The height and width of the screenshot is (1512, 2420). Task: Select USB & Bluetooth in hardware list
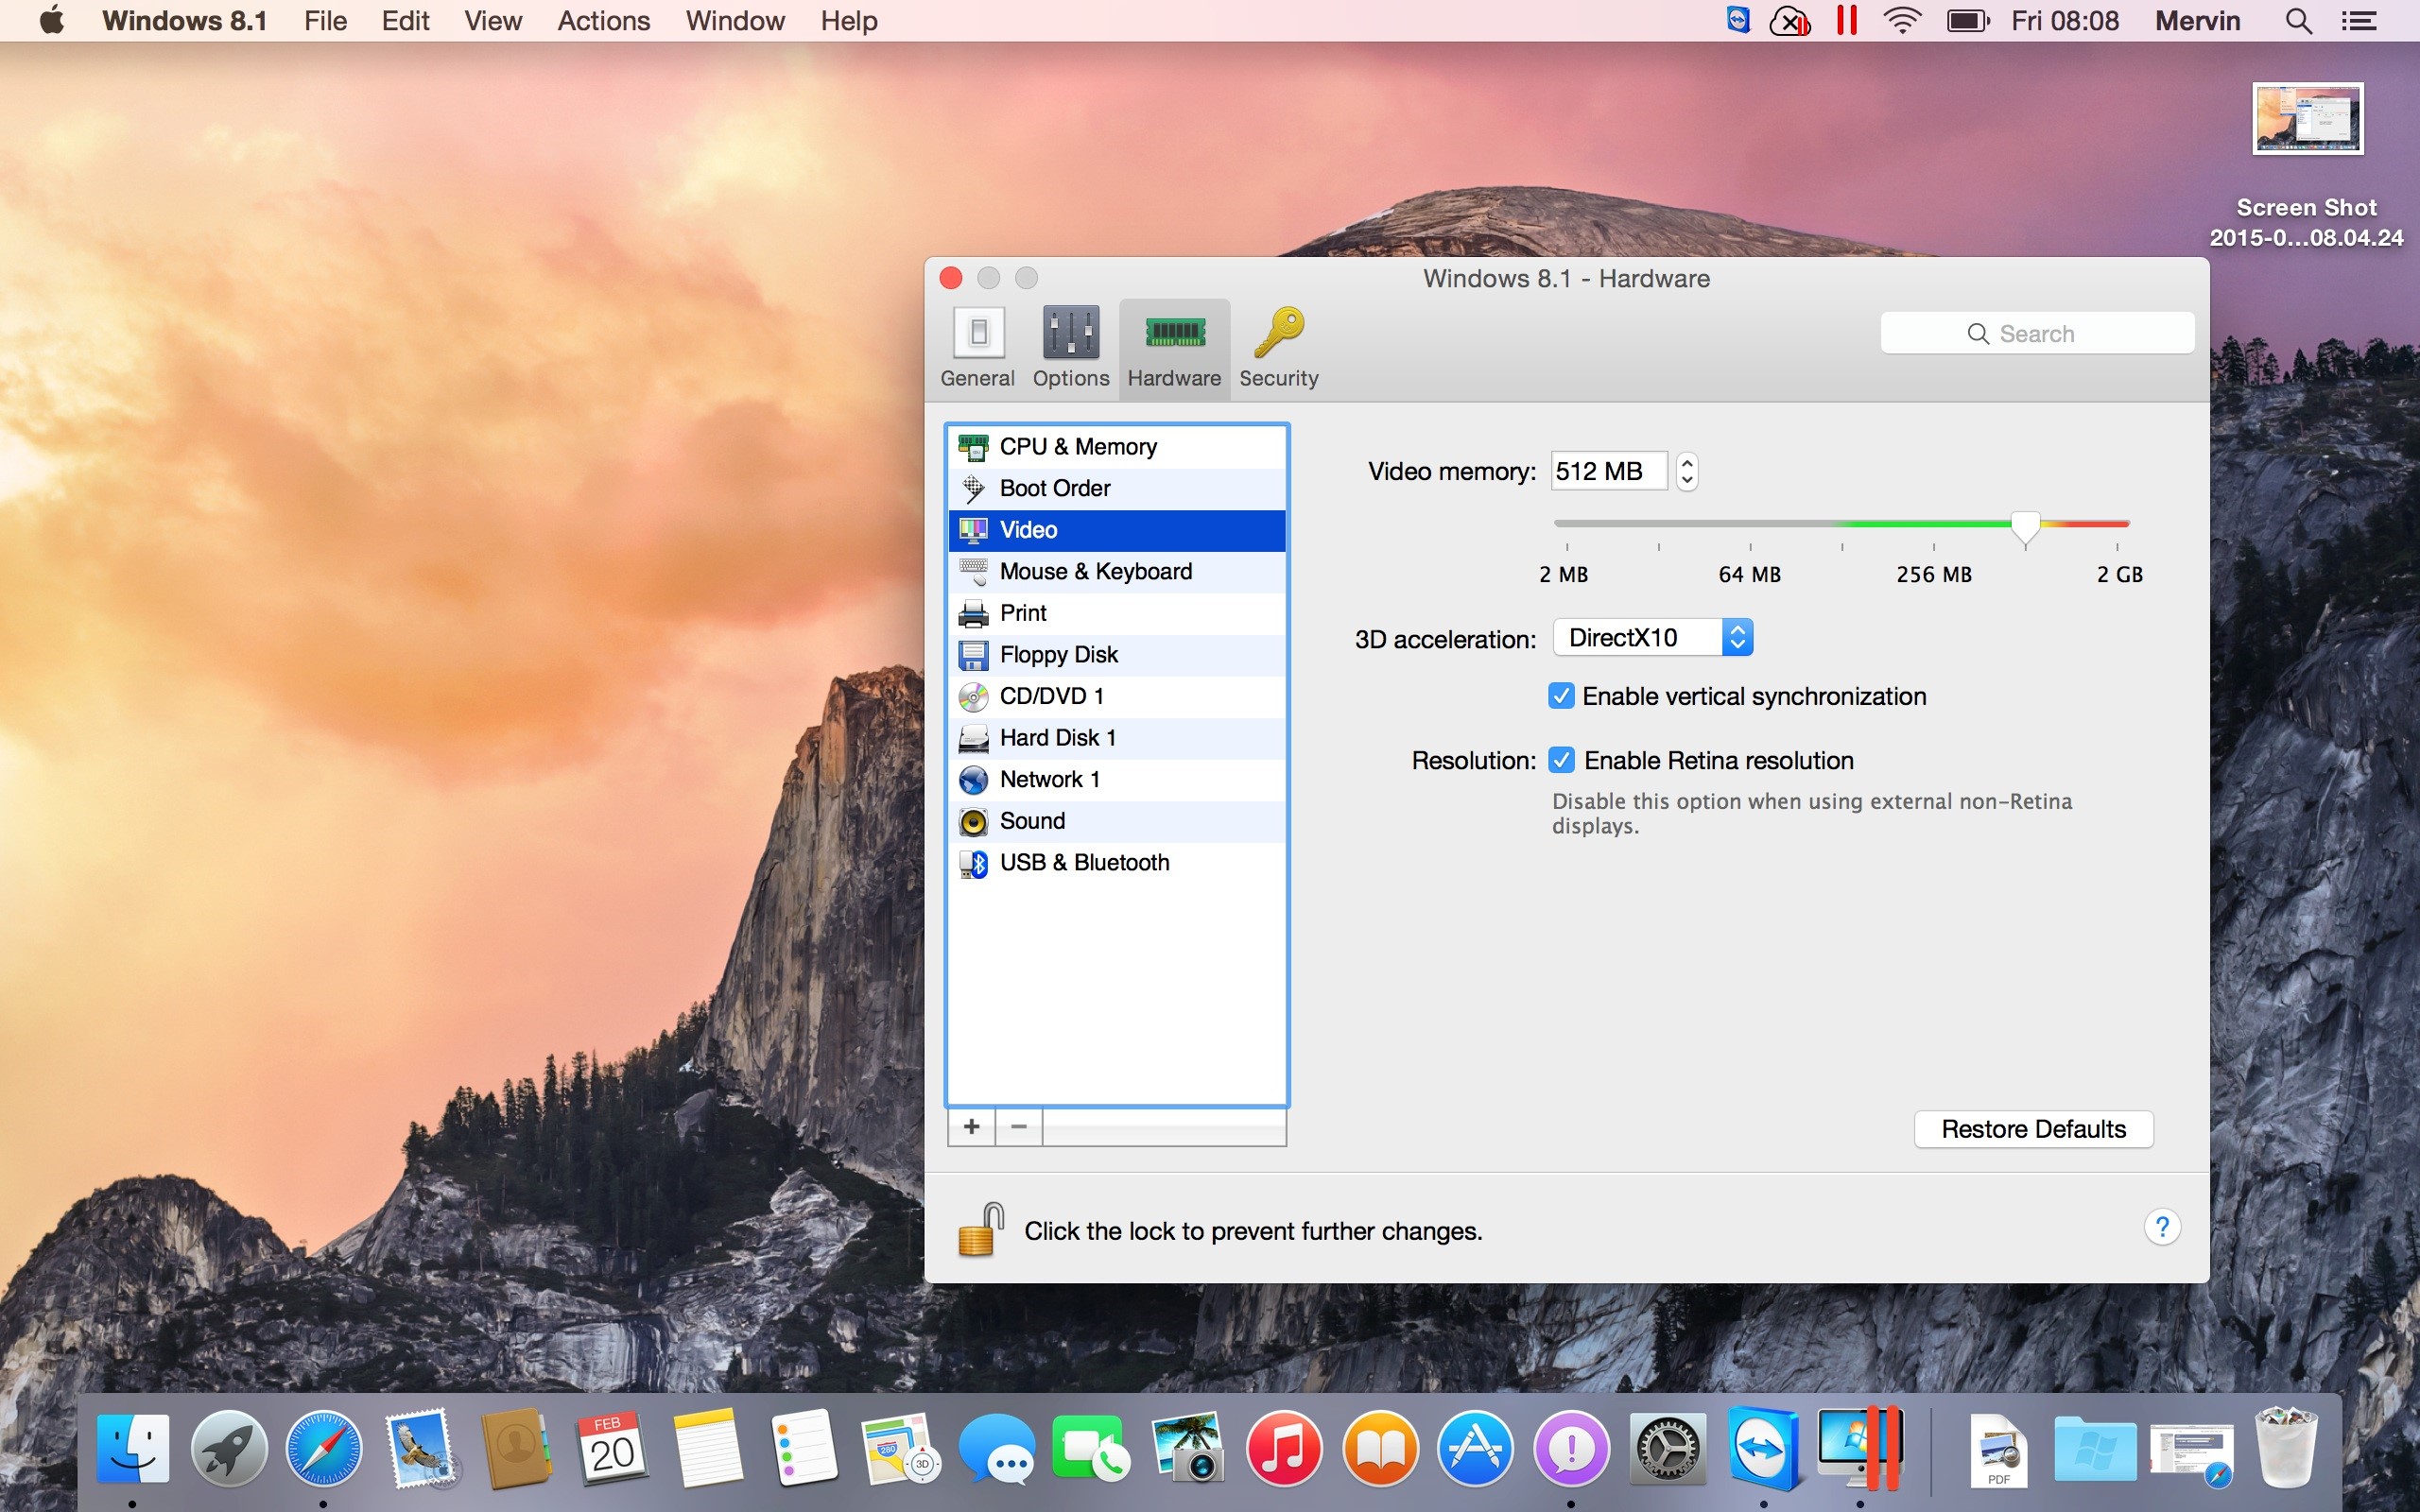[1116, 863]
